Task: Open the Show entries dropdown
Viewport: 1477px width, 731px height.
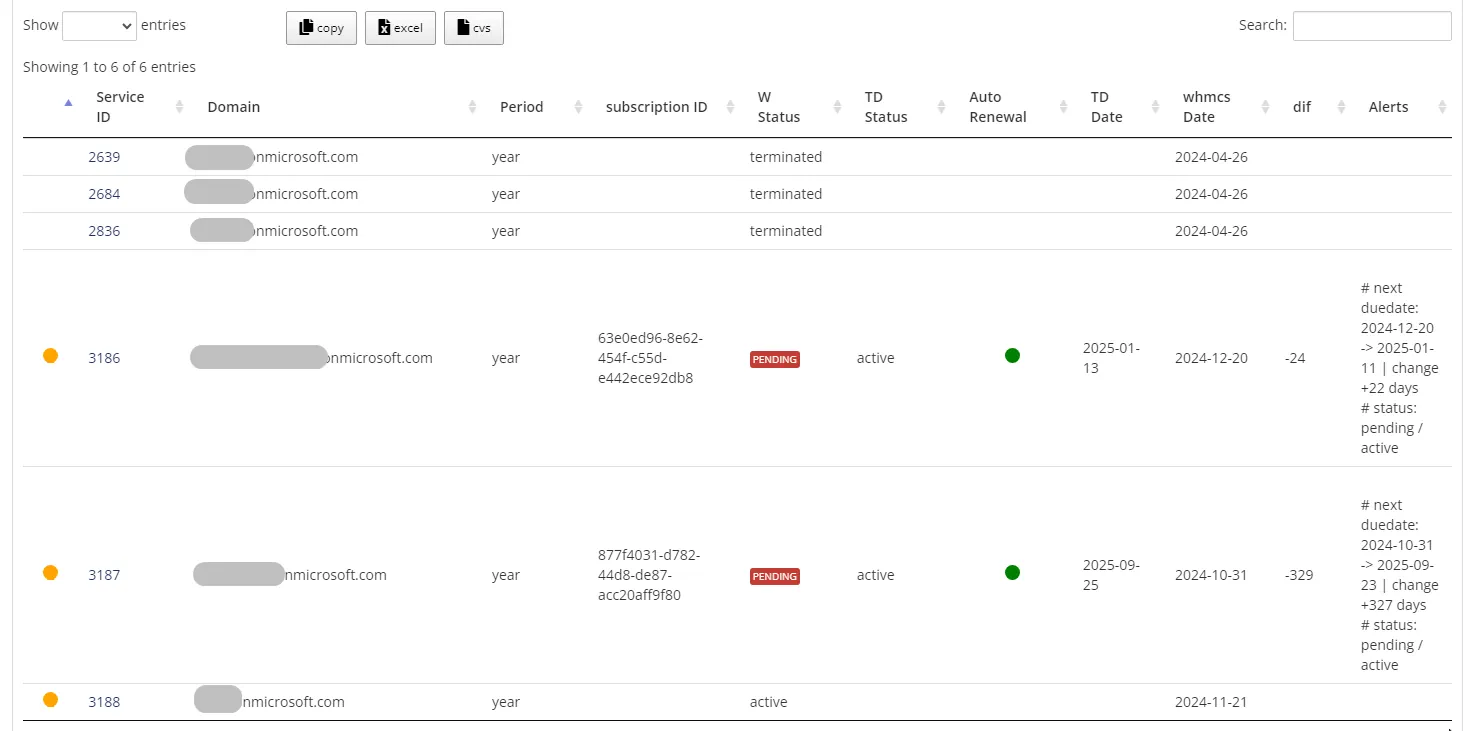Action: tap(99, 26)
